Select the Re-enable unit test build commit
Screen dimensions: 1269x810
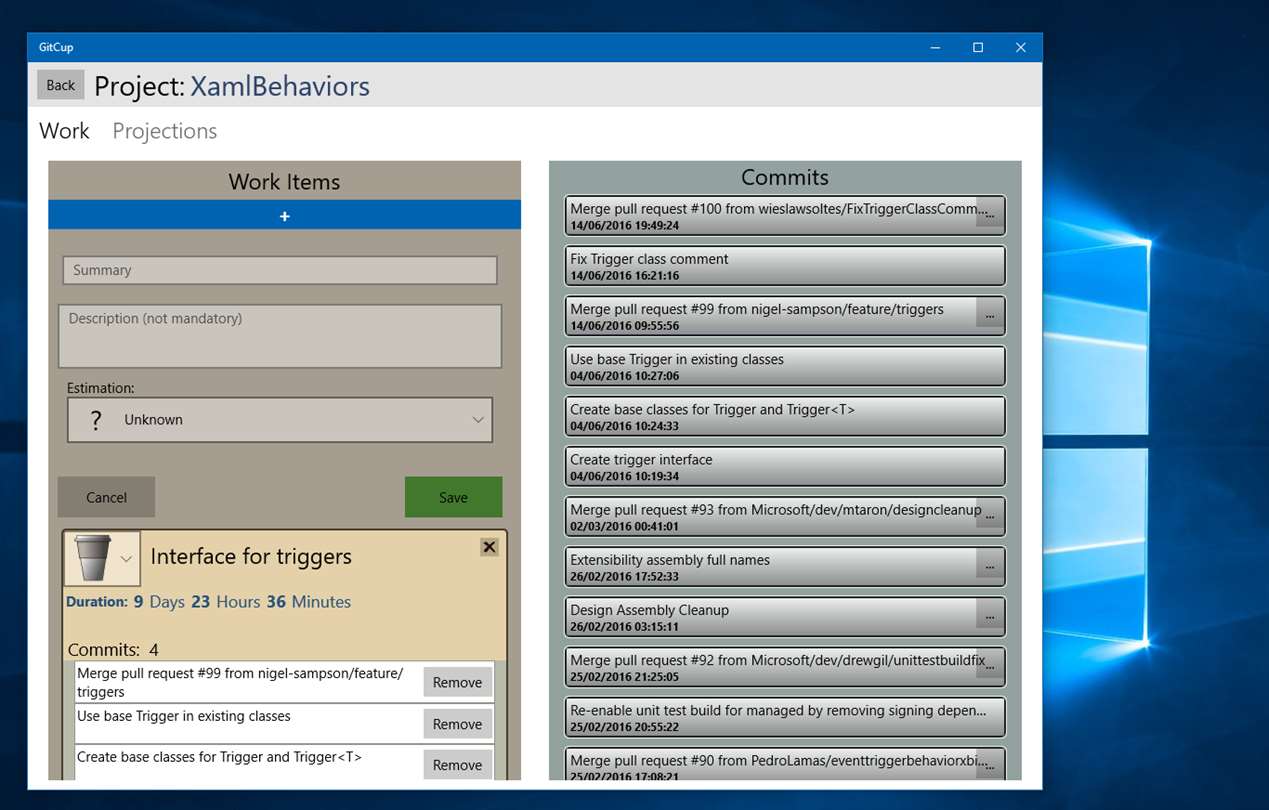coord(785,717)
